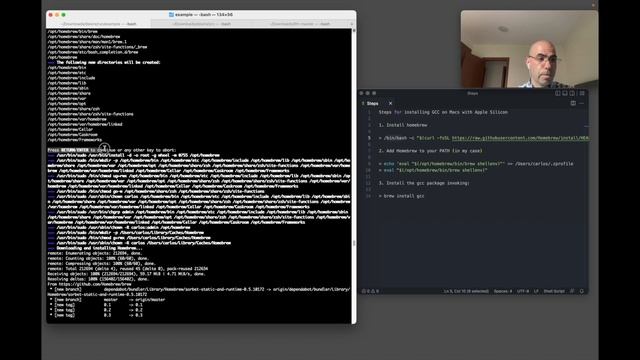Open the raw.githubusercontent.com link on line 5

520,138
